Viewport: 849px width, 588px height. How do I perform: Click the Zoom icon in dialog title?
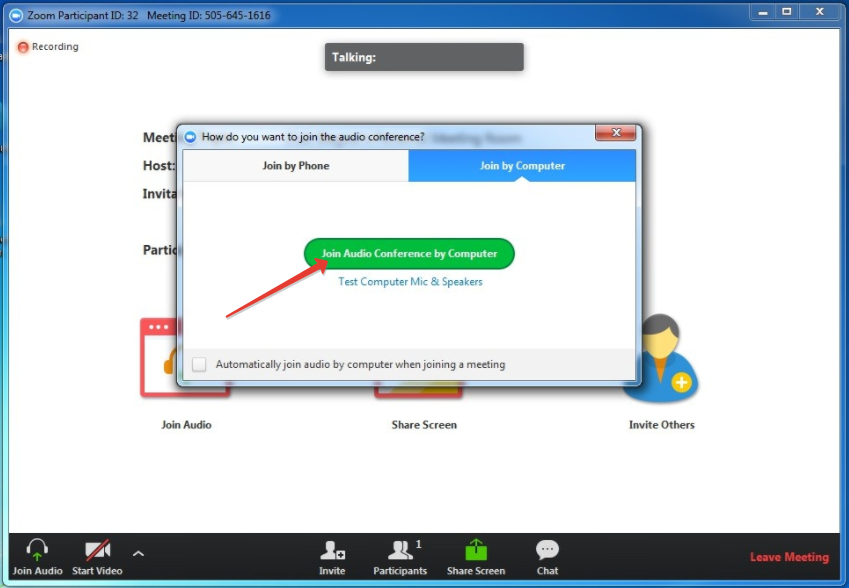click(190, 137)
